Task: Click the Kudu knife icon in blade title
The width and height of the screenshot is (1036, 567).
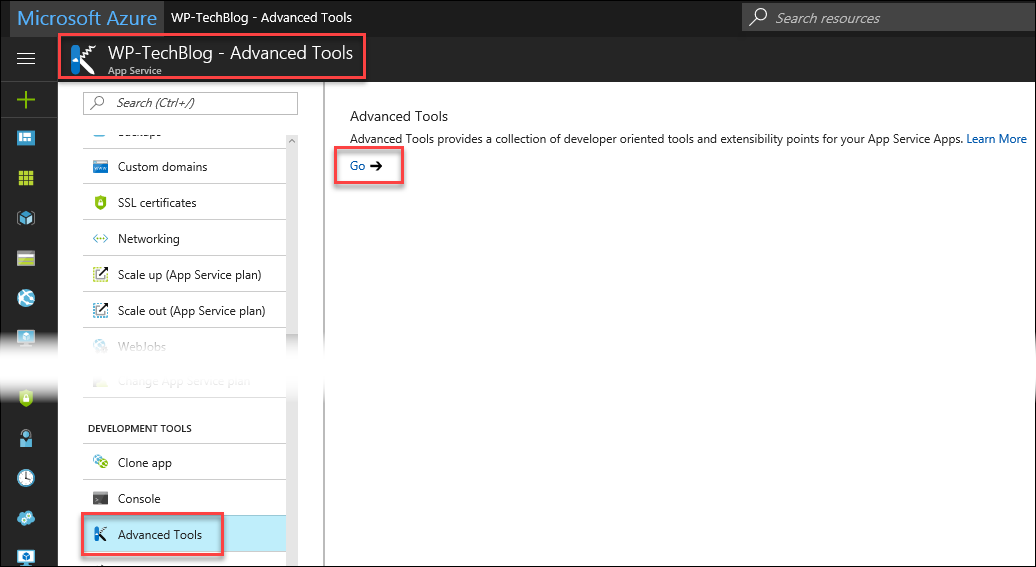Action: [84, 59]
